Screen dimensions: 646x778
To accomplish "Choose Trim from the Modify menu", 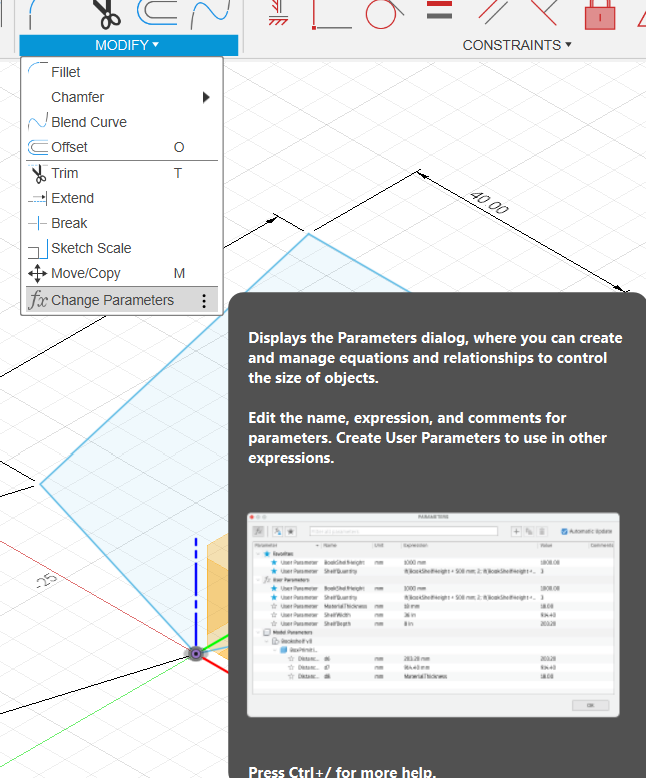I will click(122, 173).
